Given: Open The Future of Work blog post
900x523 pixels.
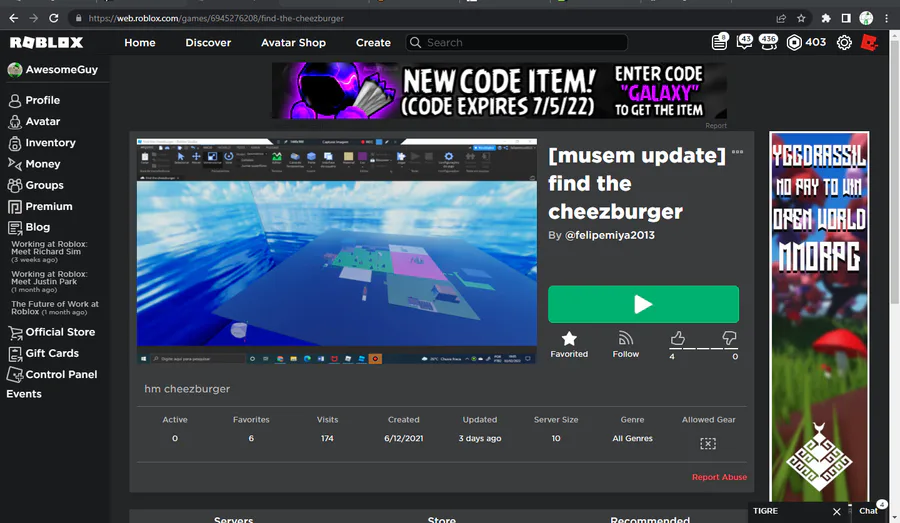Looking at the screenshot, I should click(55, 308).
